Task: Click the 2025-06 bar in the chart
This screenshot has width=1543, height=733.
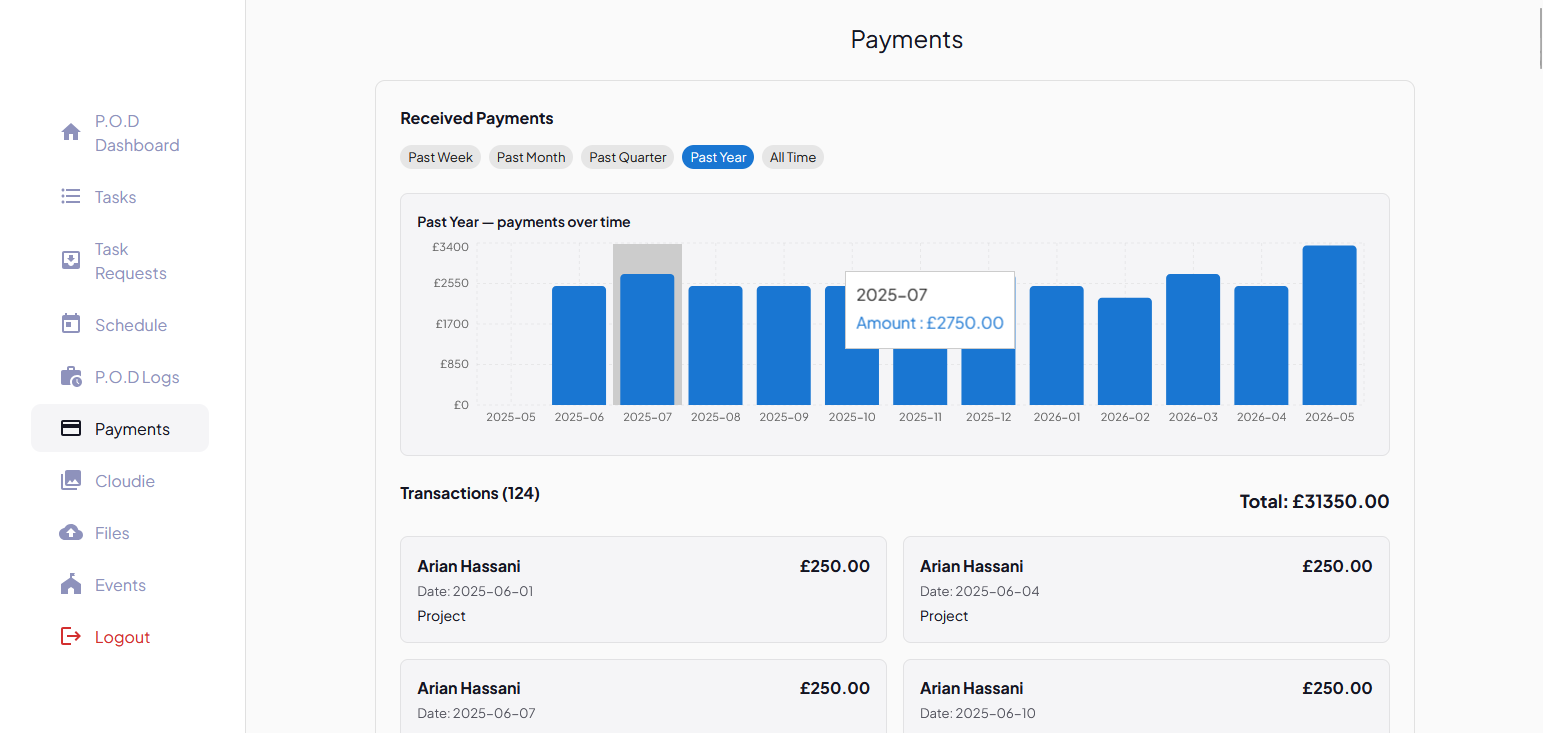Action: coord(579,346)
